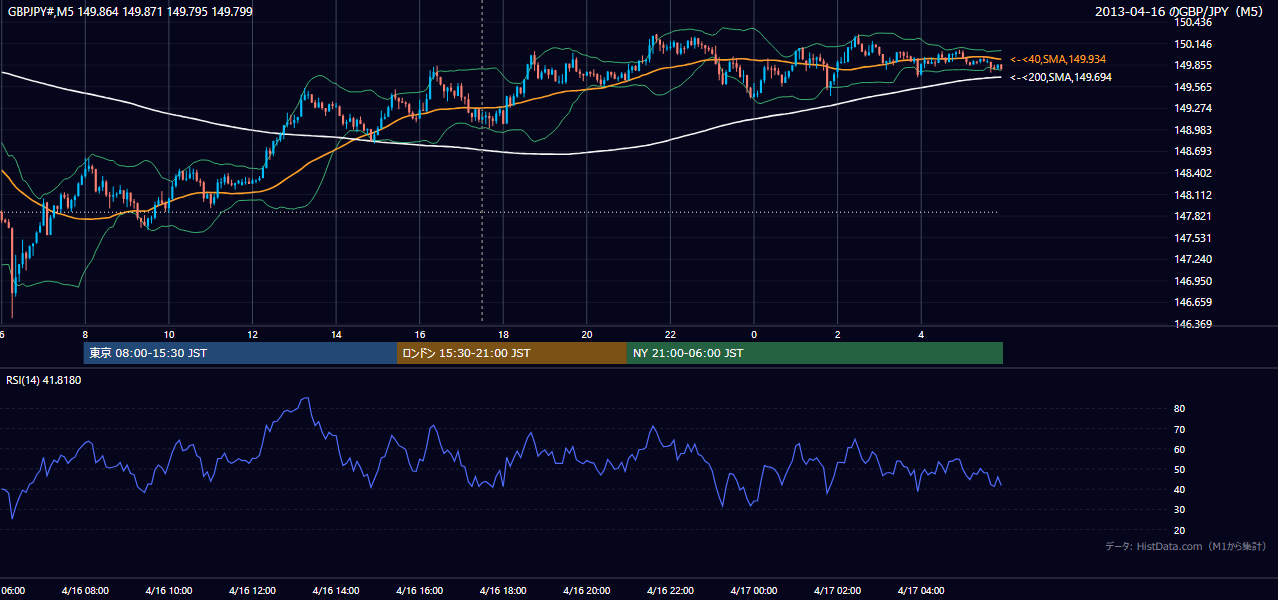This screenshot has height=600, width=1278.
Task: Click hour tick 18 under price chart
Action: click(x=503, y=335)
